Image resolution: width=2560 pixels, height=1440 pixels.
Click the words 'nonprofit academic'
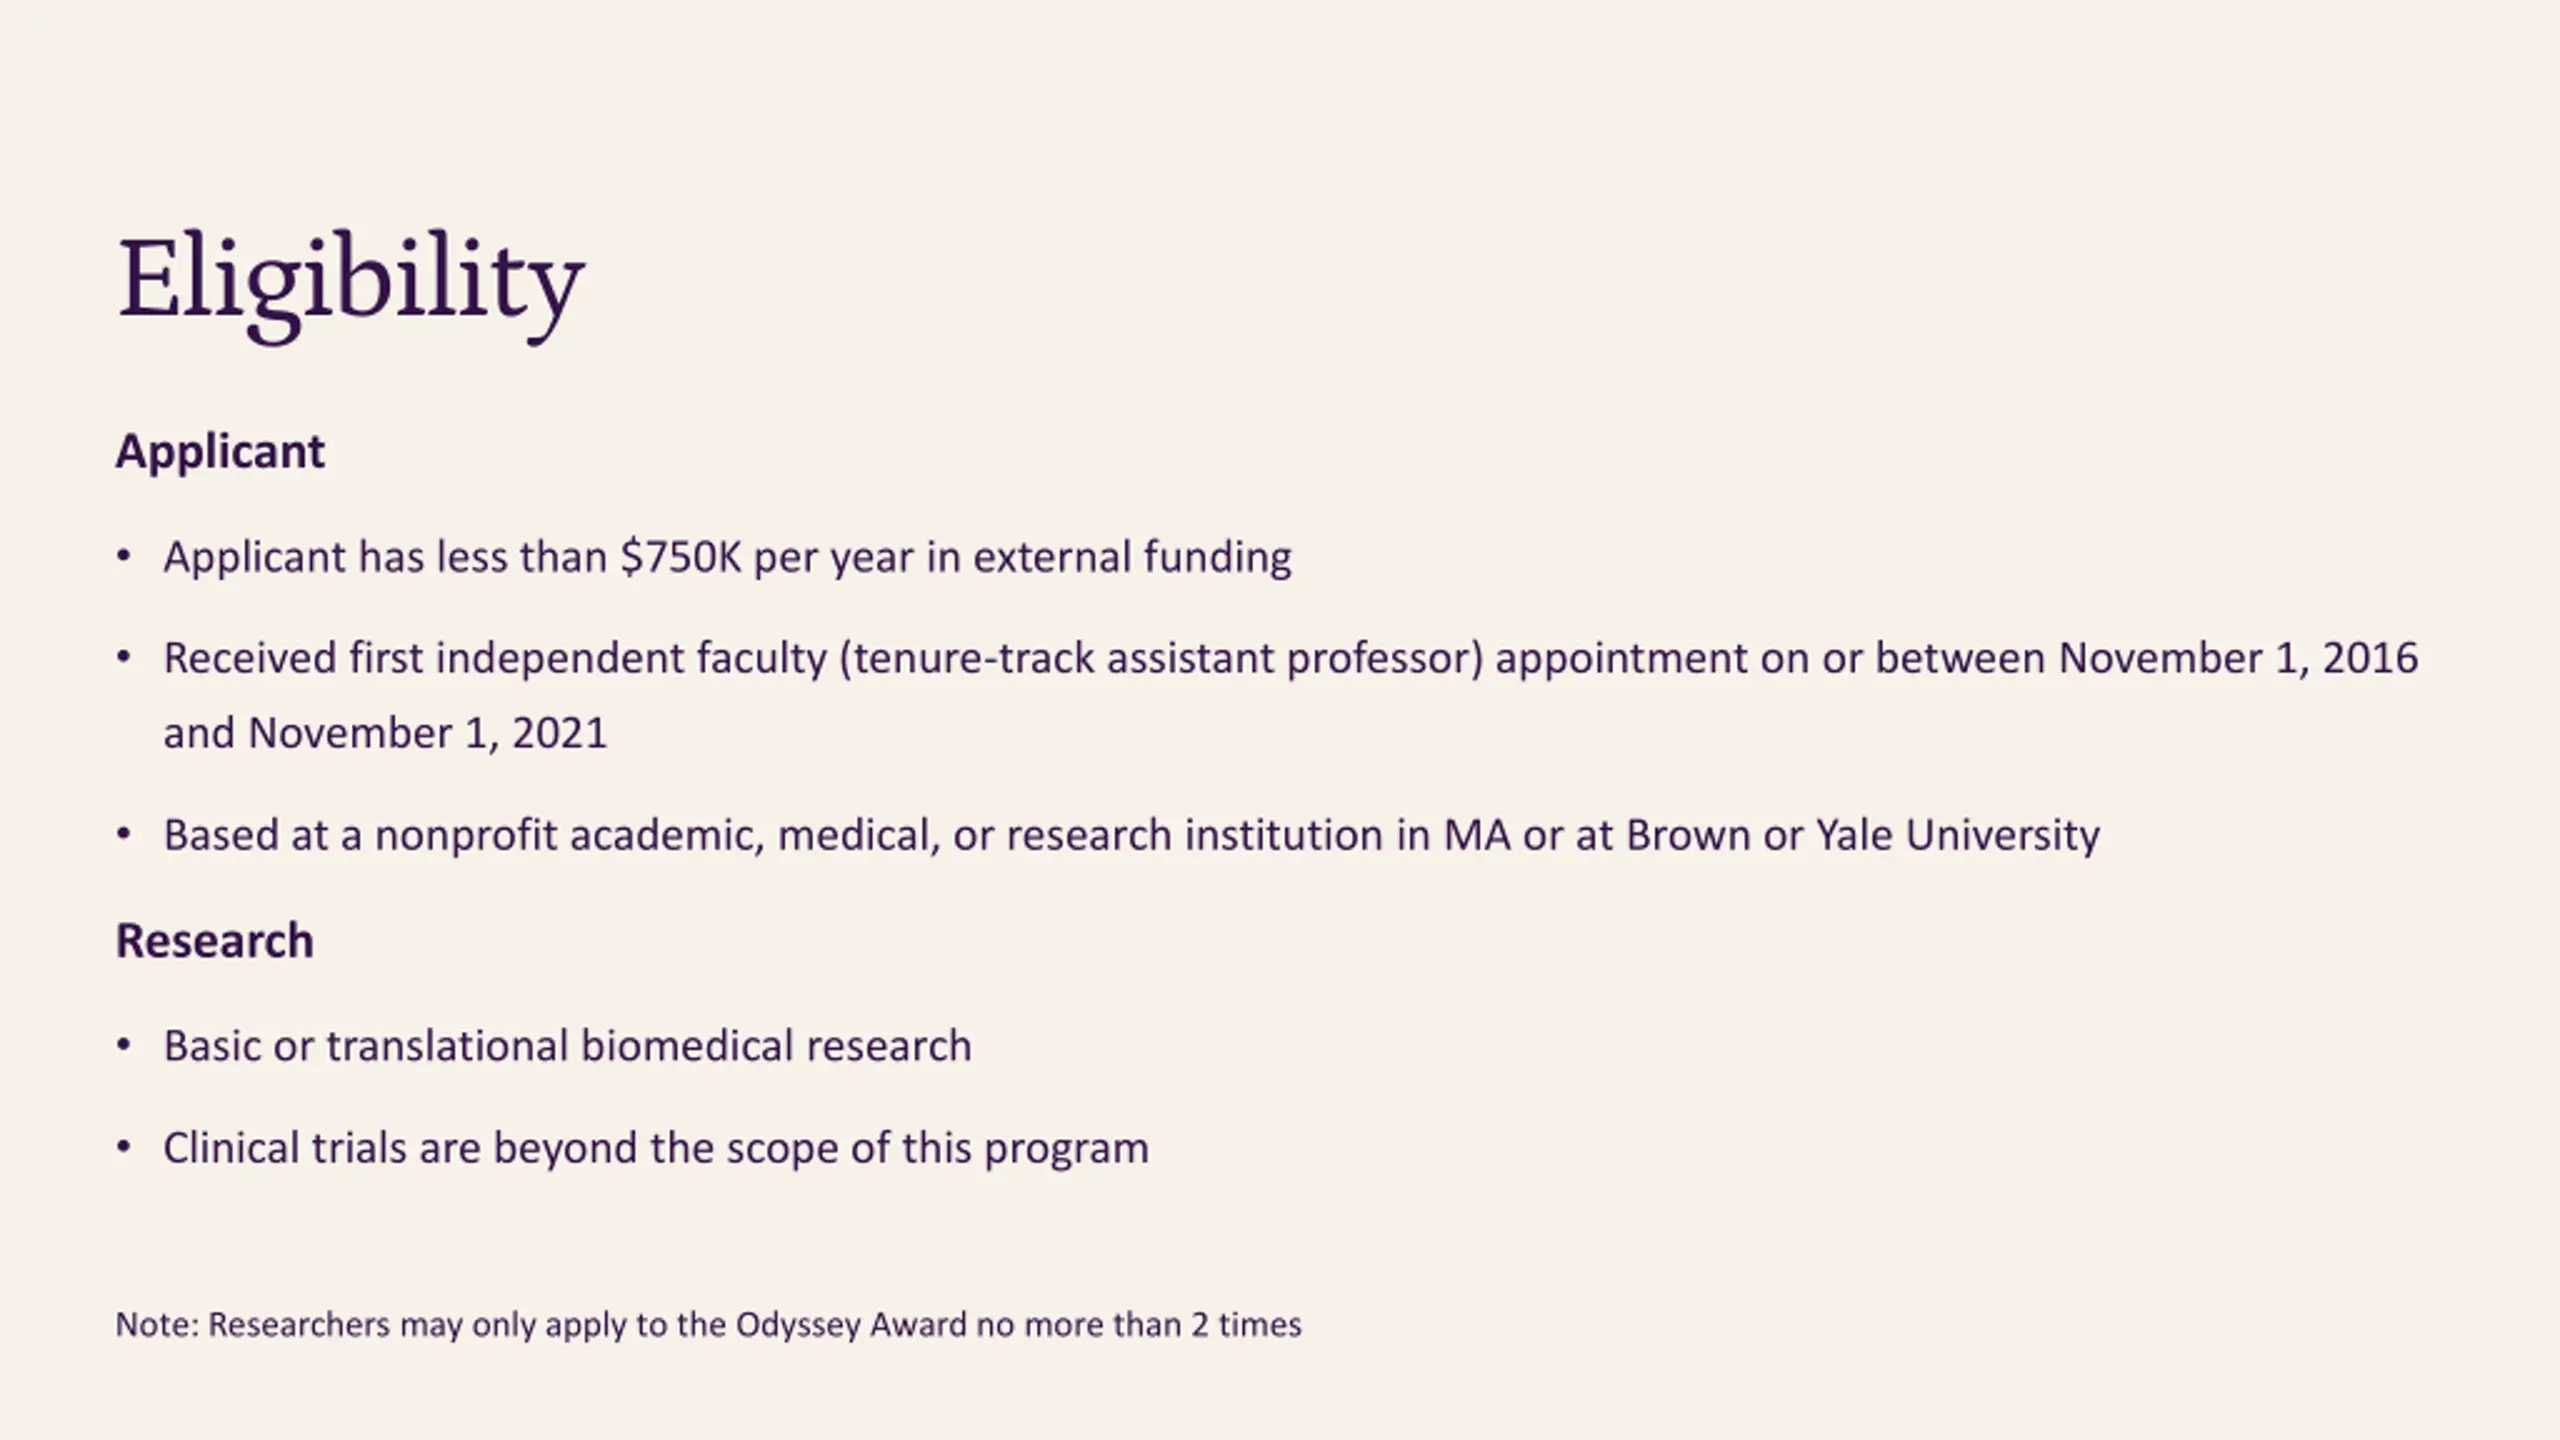click(x=569, y=836)
